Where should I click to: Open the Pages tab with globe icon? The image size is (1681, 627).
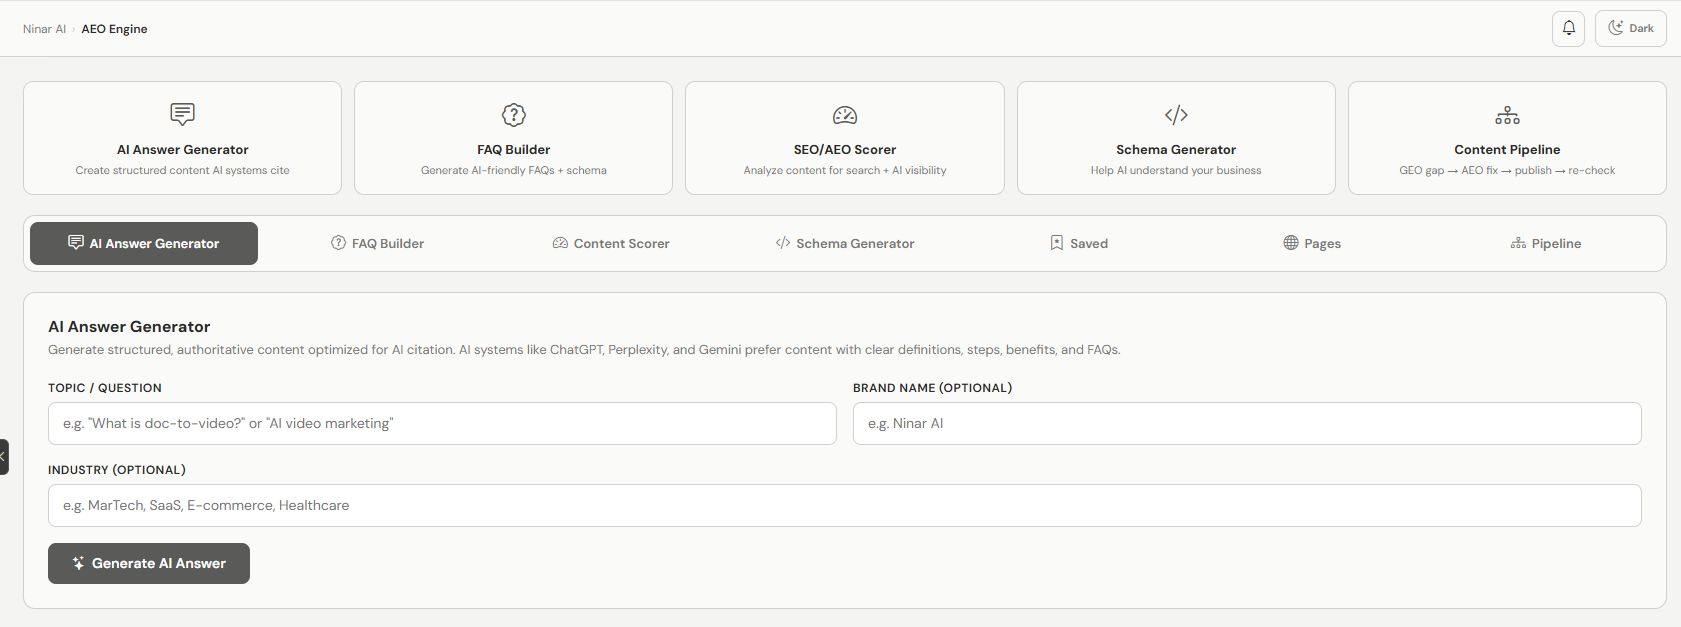tap(1312, 243)
